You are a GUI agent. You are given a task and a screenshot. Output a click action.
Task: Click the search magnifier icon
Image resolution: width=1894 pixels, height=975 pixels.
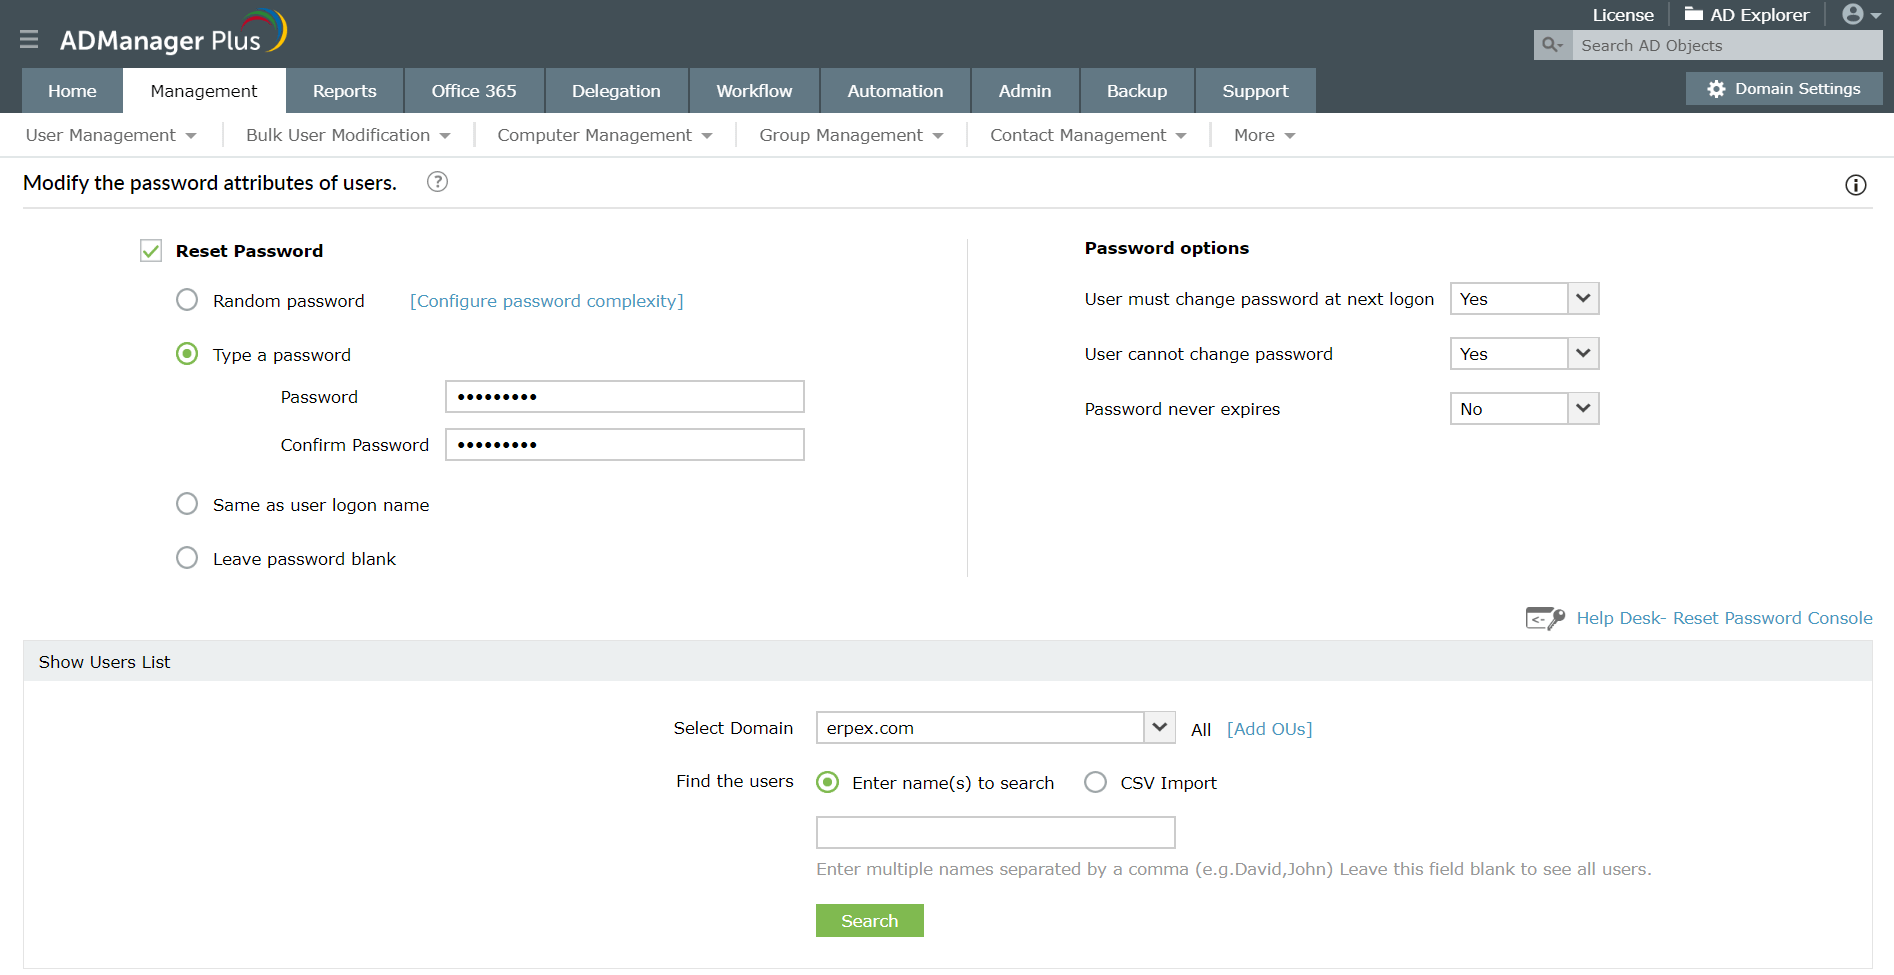tap(1552, 45)
